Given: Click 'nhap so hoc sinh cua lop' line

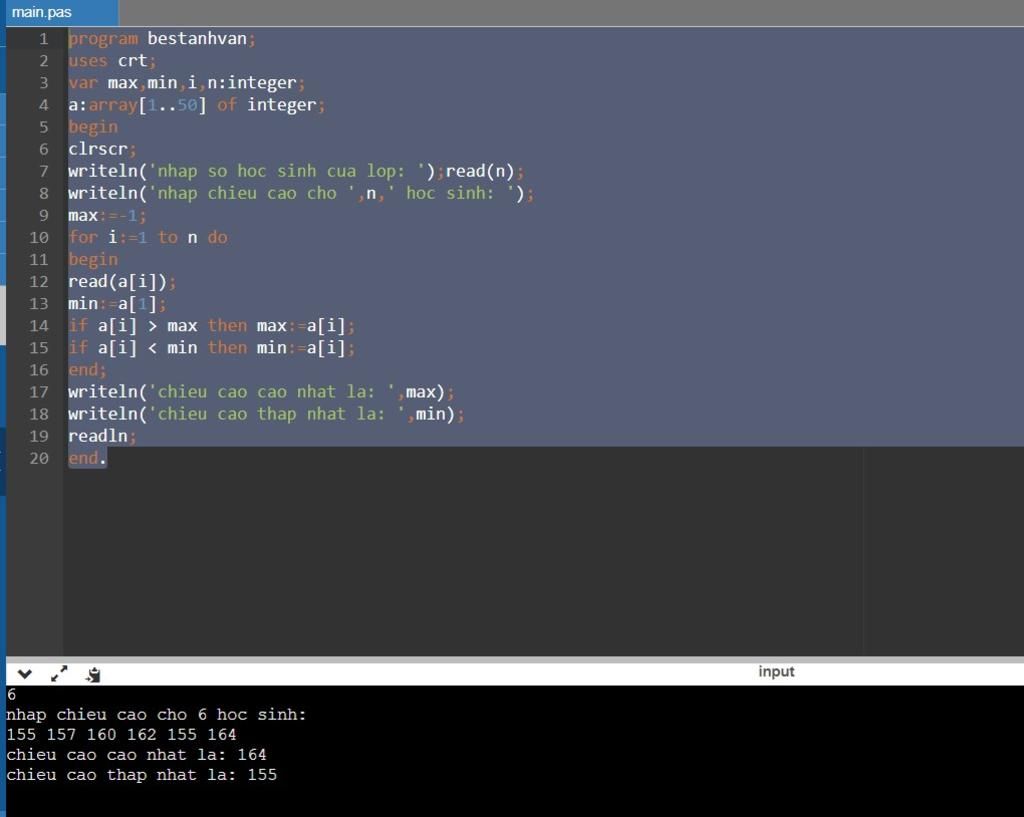Looking at the screenshot, I should coord(296,171).
